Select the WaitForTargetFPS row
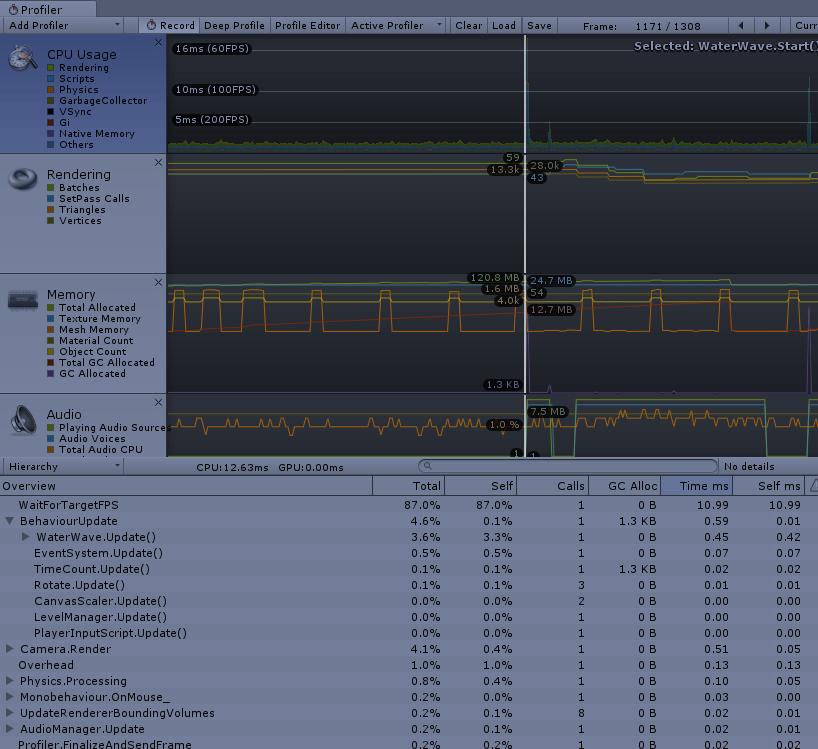The image size is (818, 749). 409,505
